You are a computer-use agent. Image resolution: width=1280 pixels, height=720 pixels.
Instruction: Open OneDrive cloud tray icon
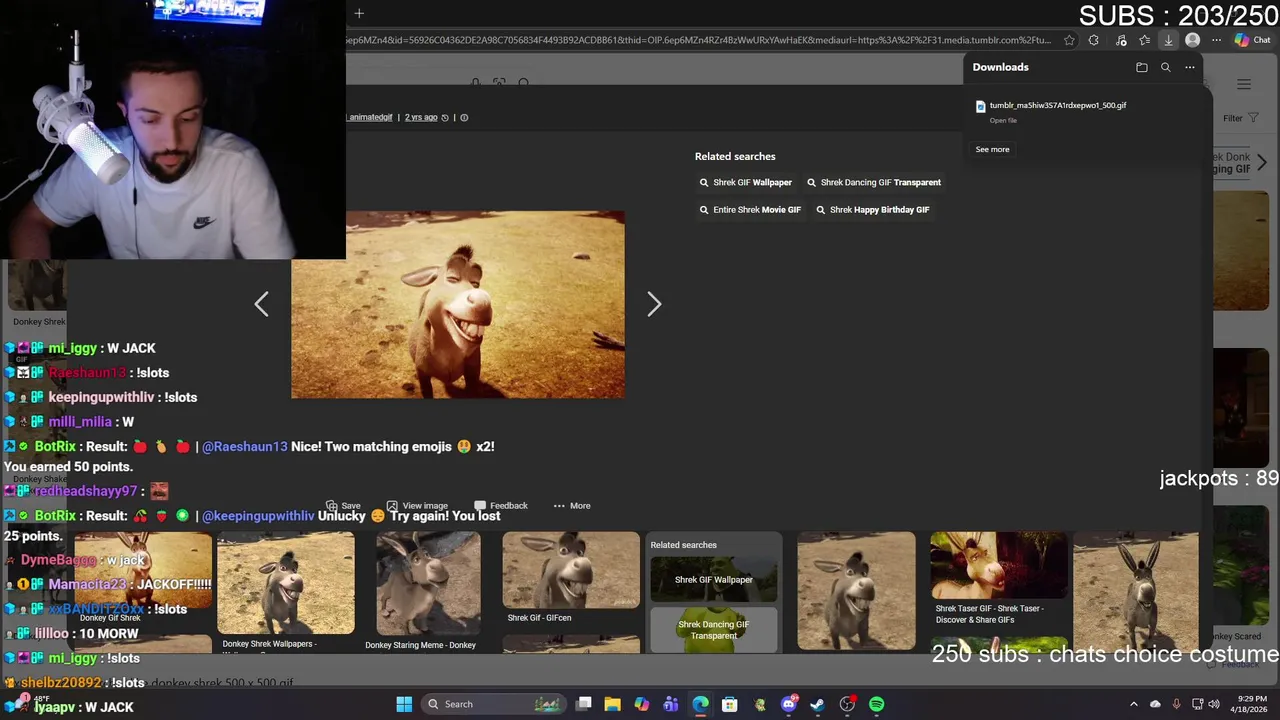pyautogui.click(x=1156, y=704)
